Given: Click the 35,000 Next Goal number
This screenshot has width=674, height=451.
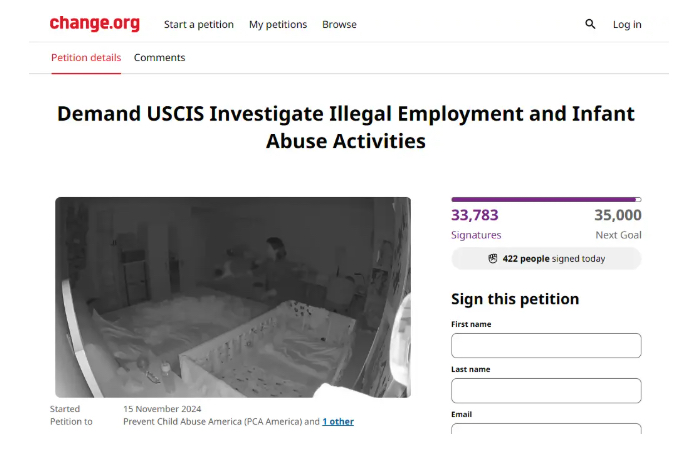Looking at the screenshot, I should [618, 215].
